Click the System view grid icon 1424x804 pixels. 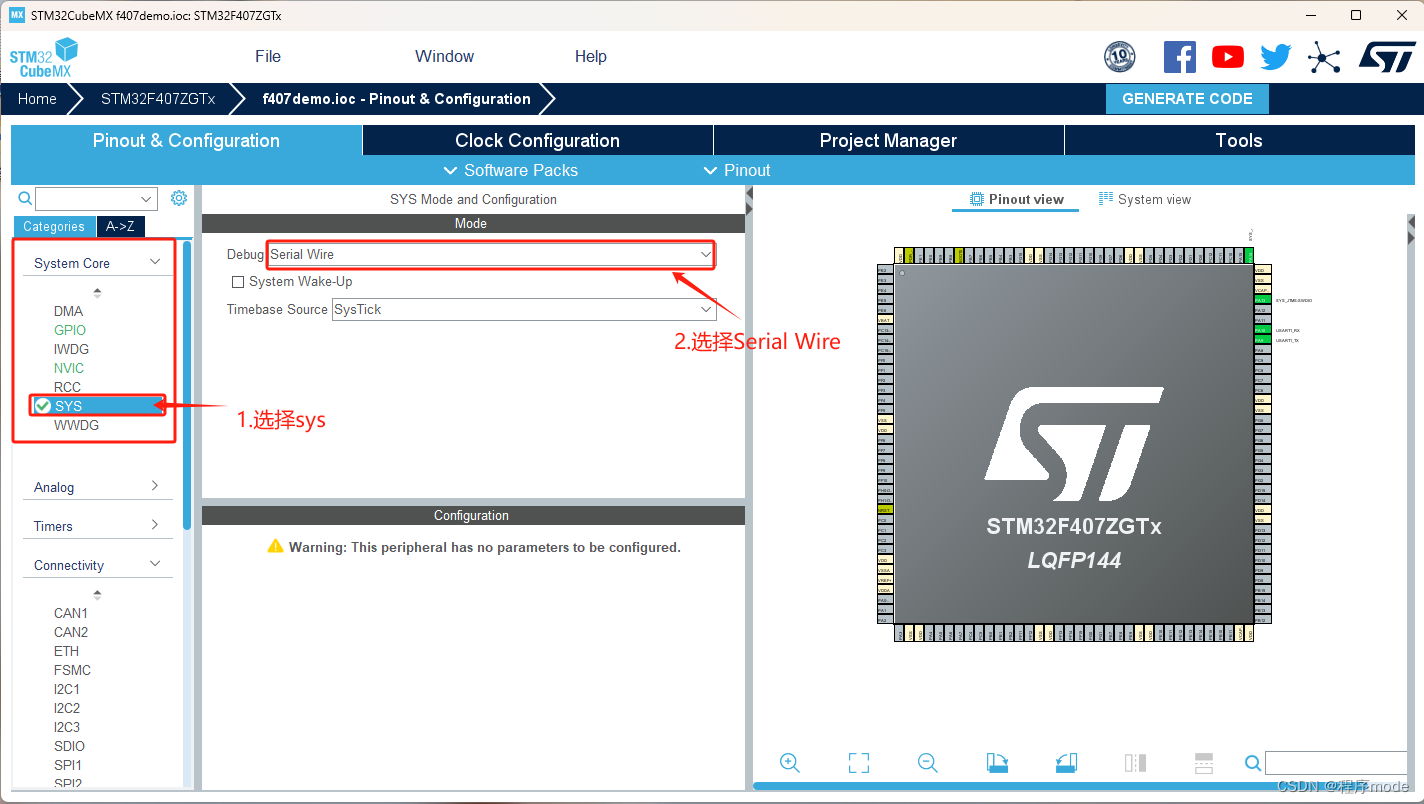click(1106, 199)
